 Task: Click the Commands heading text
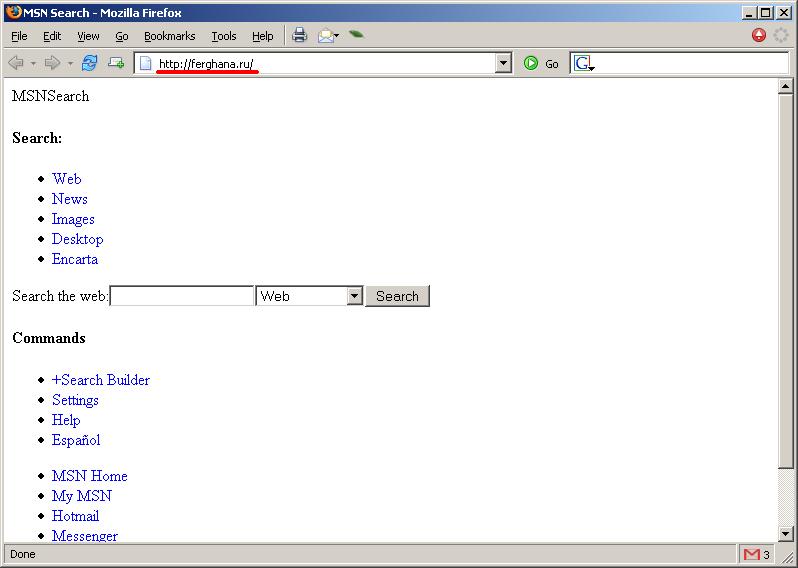(49, 338)
